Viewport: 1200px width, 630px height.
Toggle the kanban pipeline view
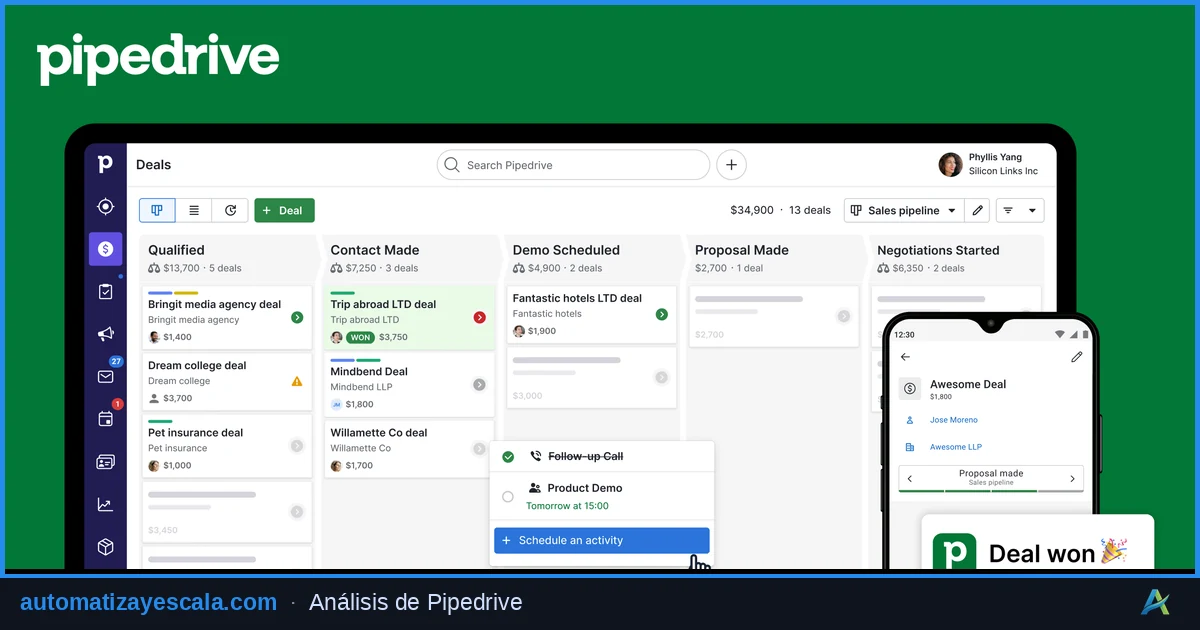point(156,210)
